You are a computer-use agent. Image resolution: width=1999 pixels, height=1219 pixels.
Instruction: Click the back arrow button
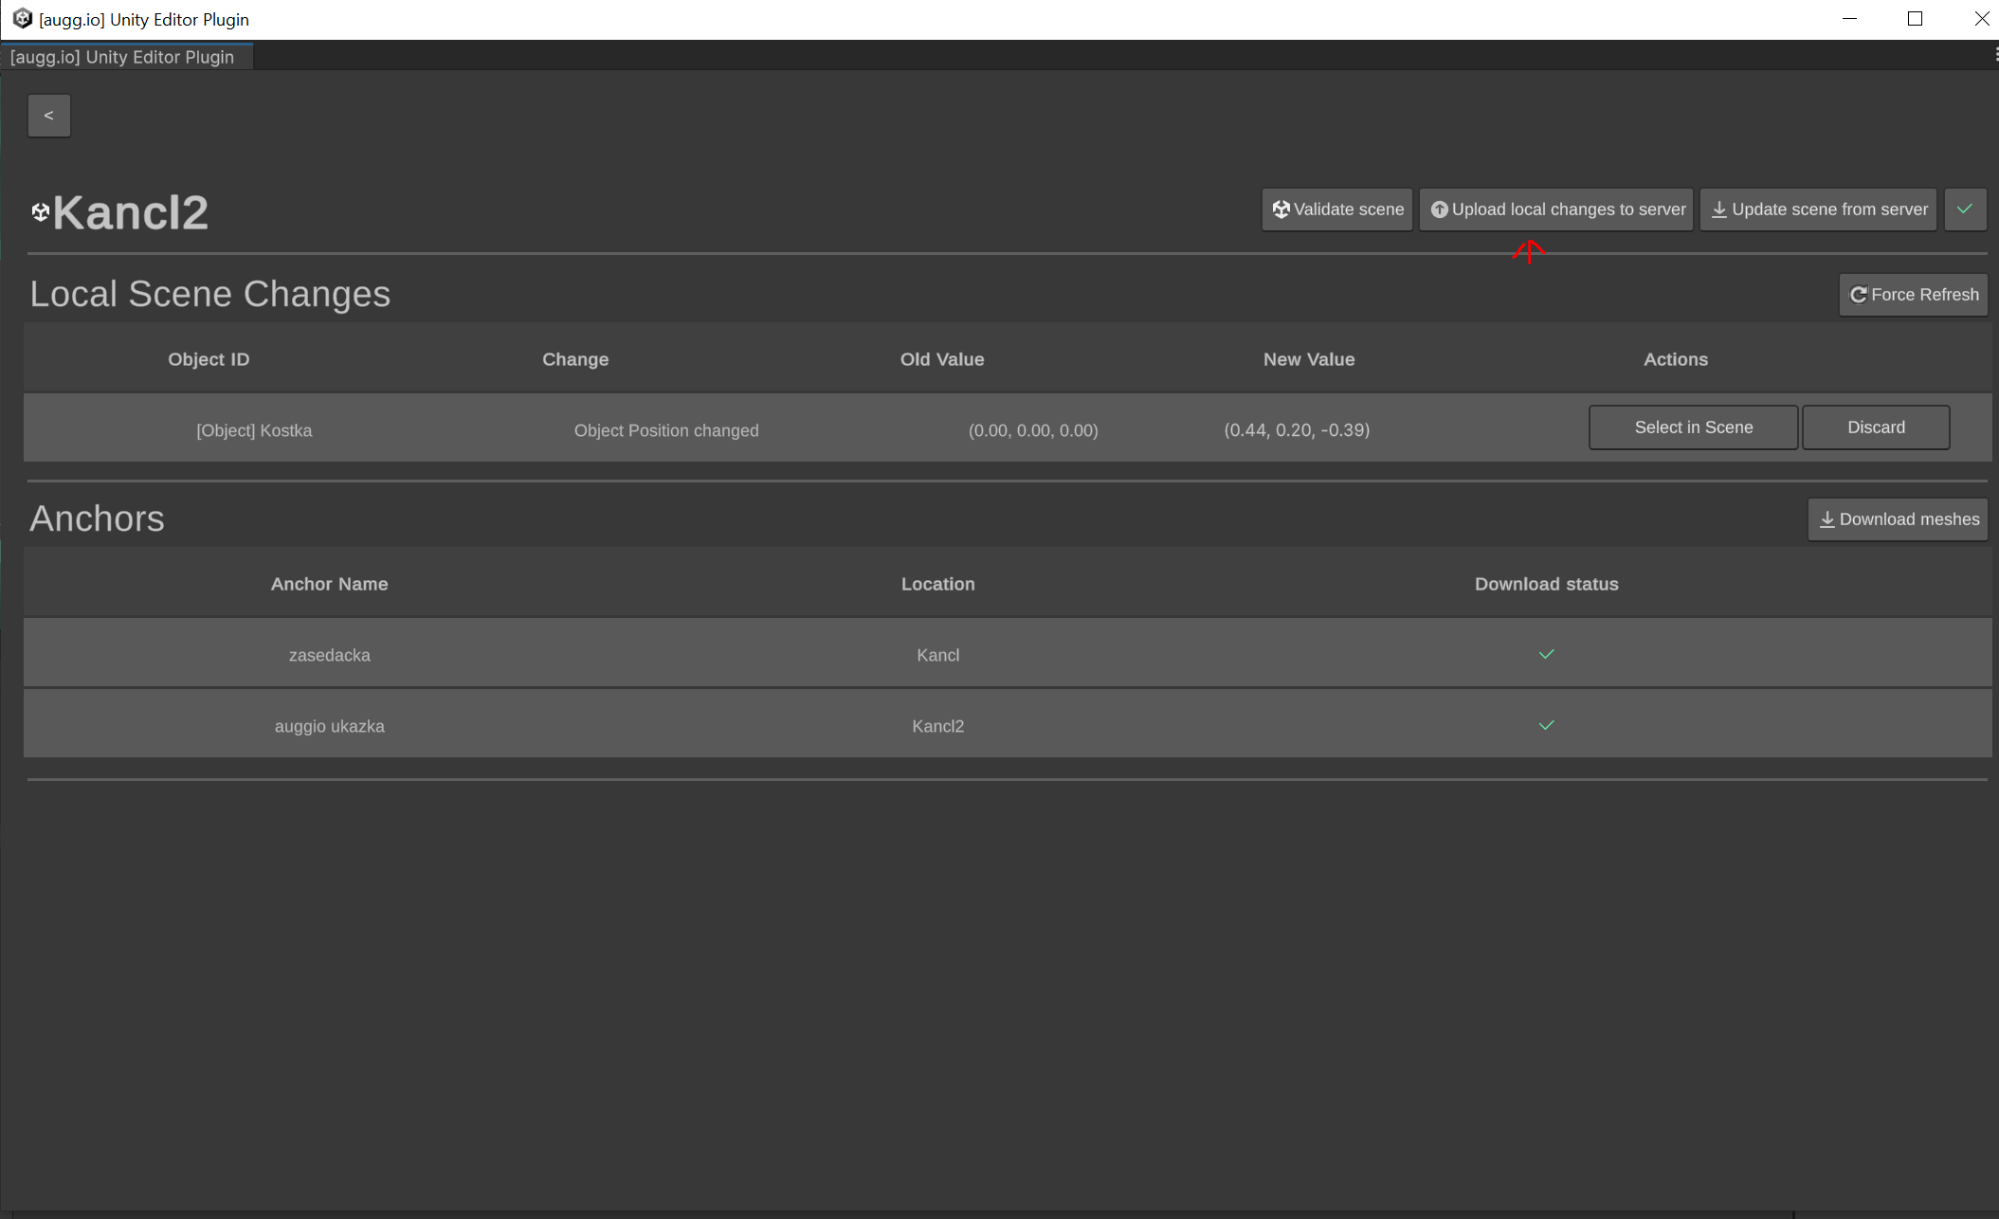pos(48,116)
